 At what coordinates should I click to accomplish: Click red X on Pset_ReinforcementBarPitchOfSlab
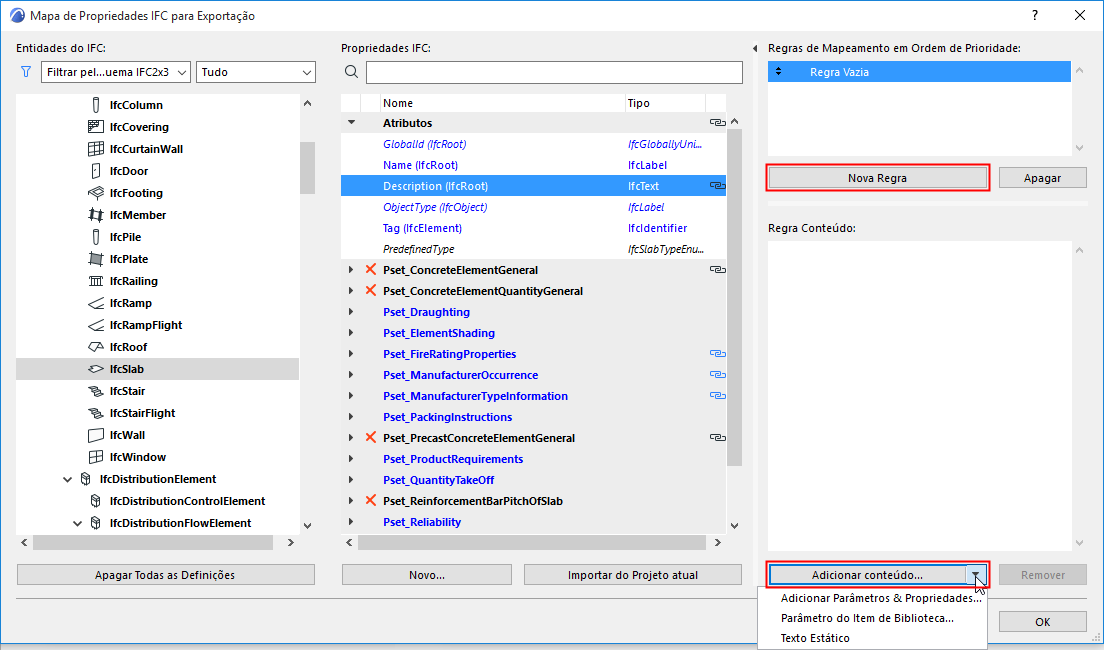click(x=371, y=501)
